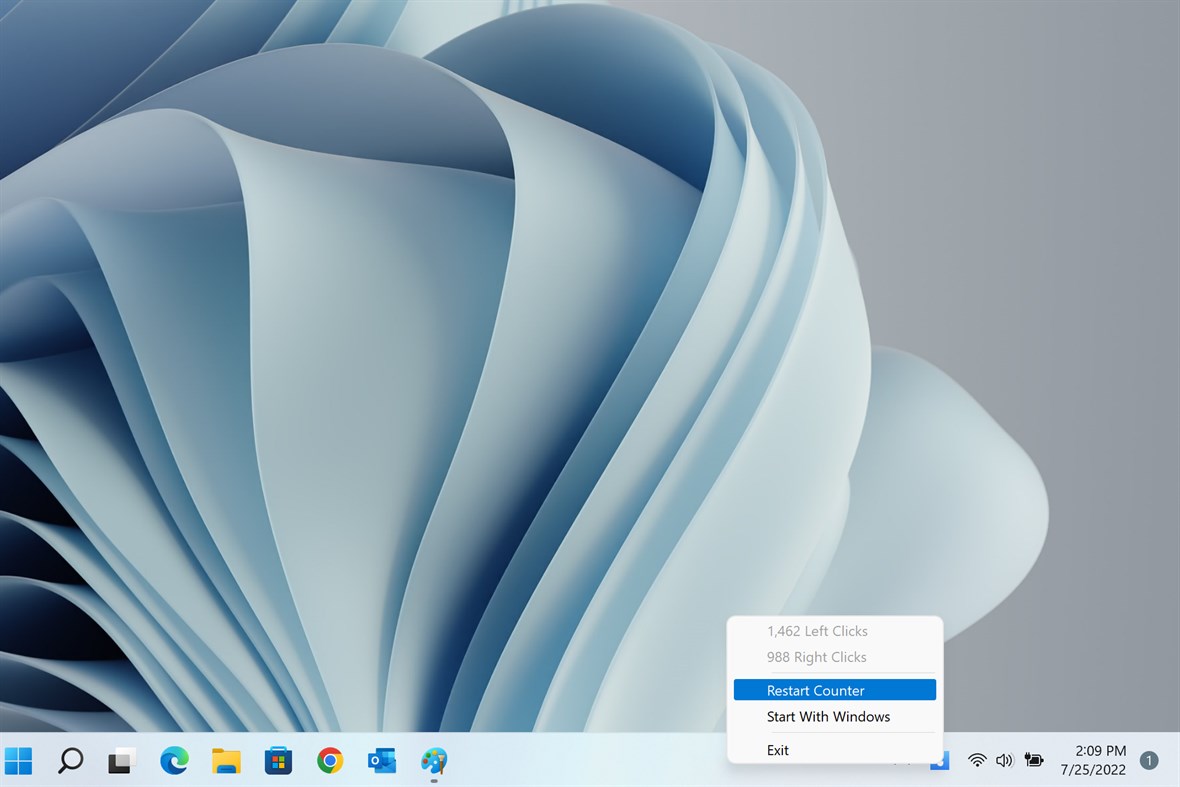
Task: Click the 988 Right Clicks entry
Action: pos(835,657)
